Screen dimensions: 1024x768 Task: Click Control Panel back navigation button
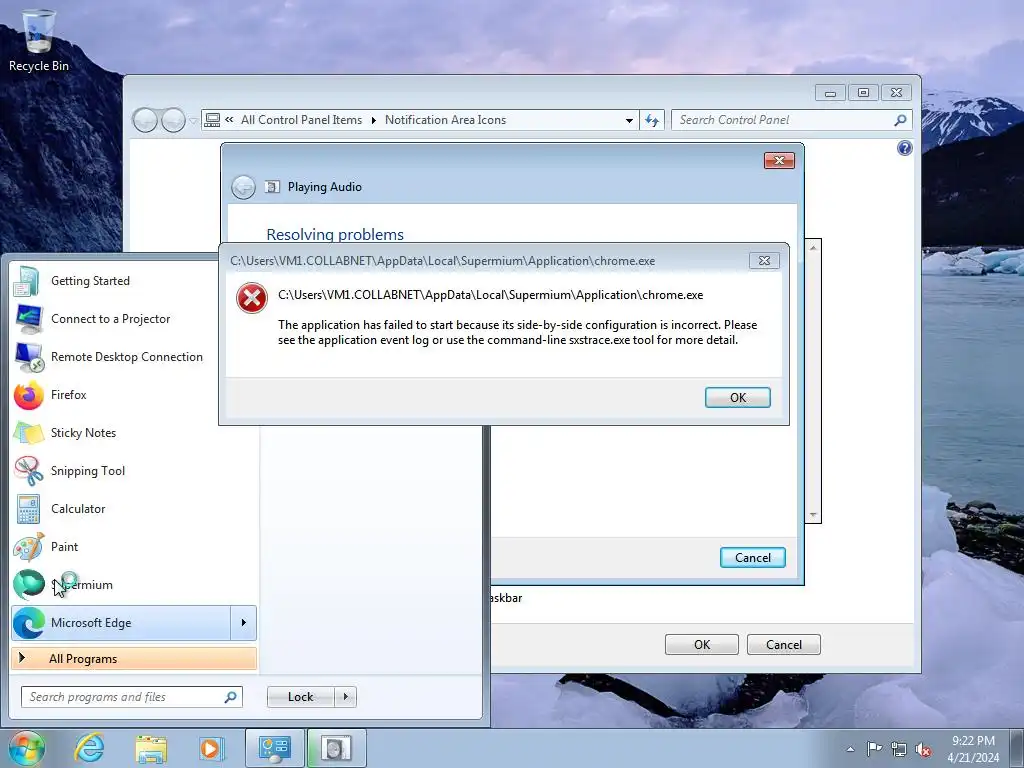(145, 120)
